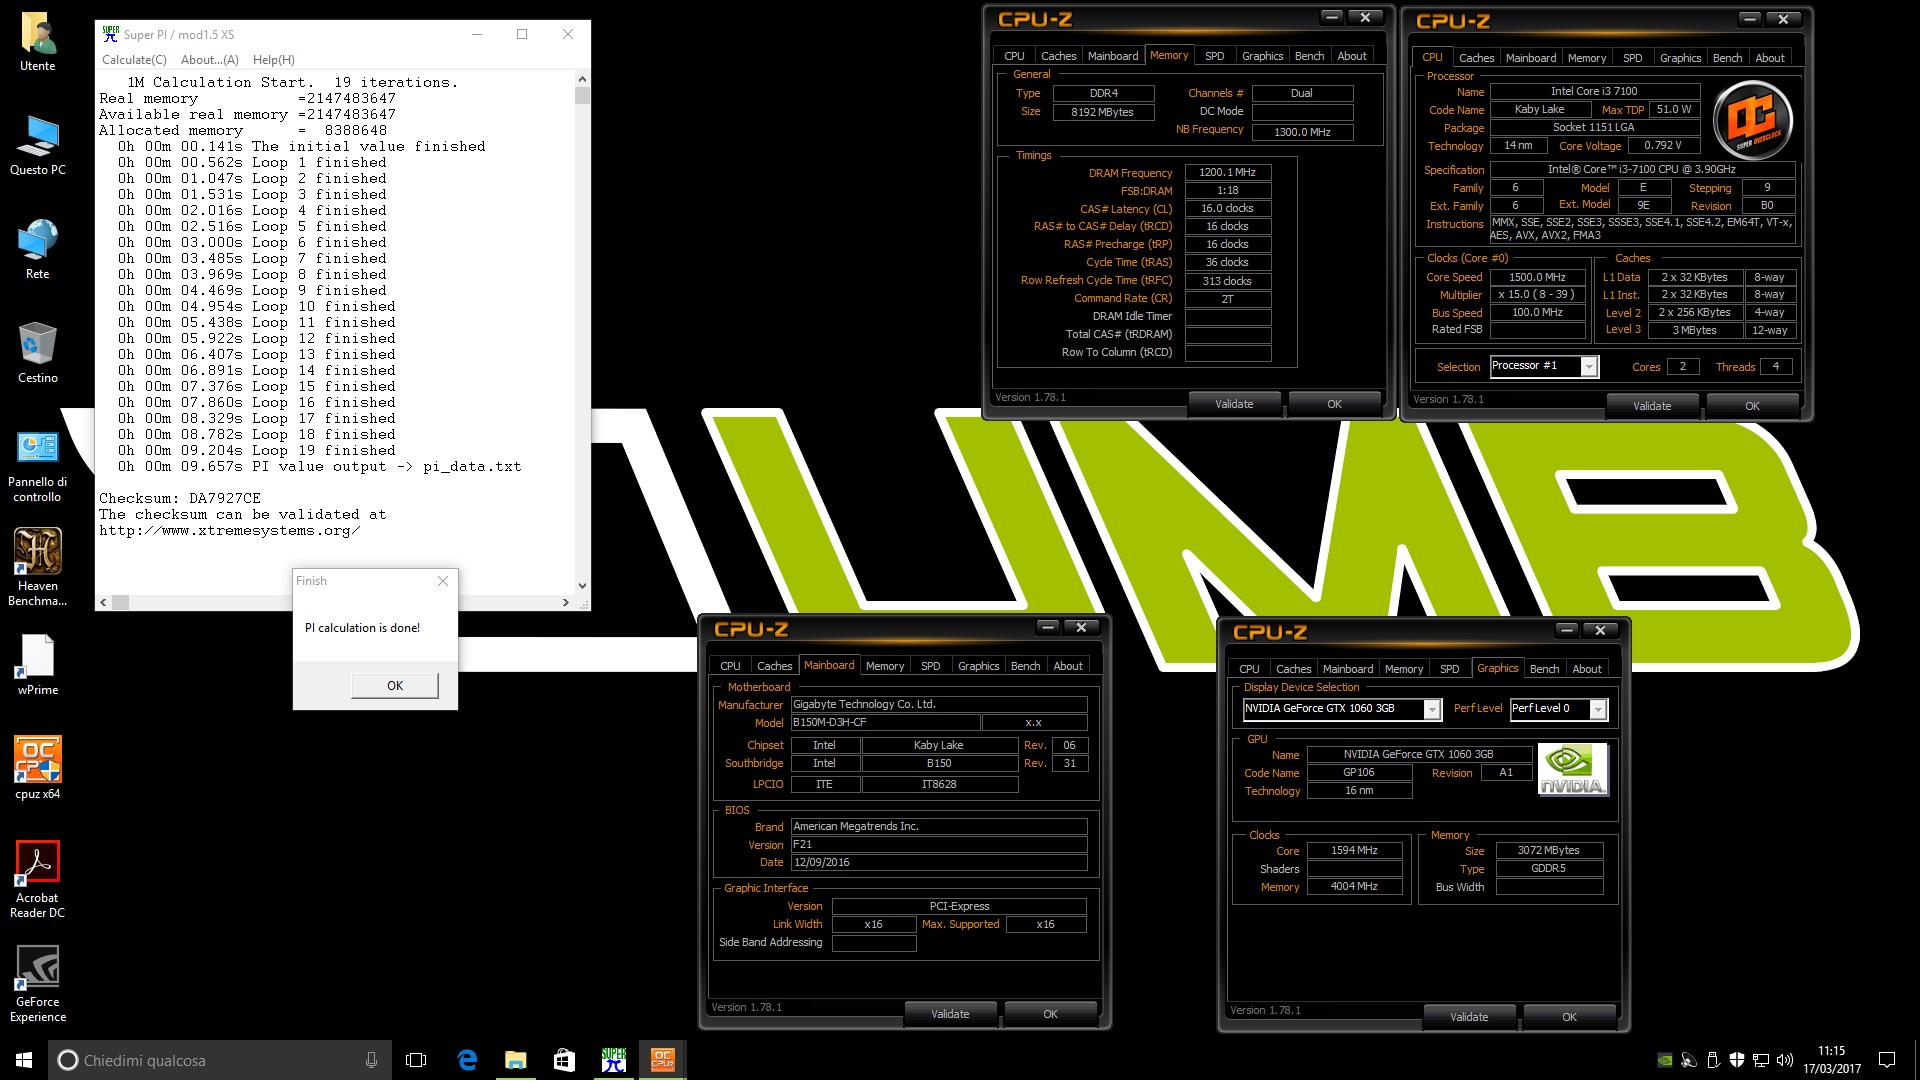Click the safely remove hardware USB tray icon
This screenshot has width=1920, height=1080.
pyautogui.click(x=1713, y=1060)
